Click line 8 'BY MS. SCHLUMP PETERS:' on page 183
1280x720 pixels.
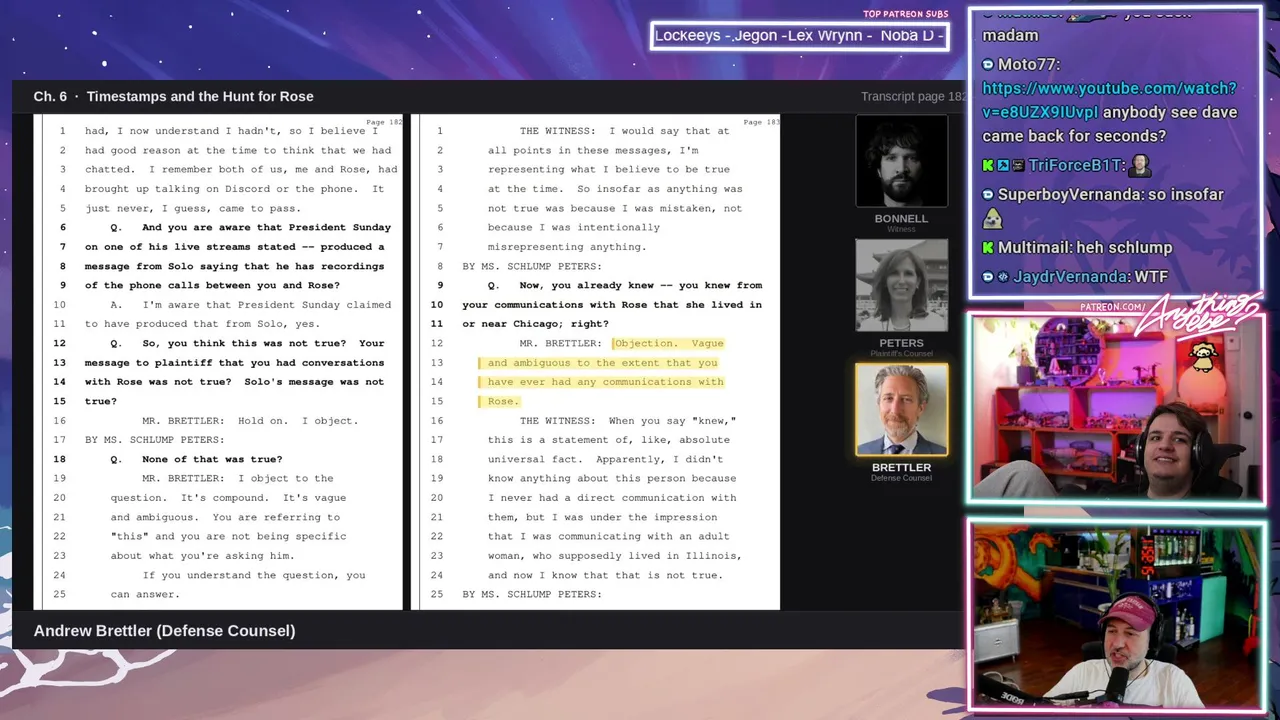(532, 266)
